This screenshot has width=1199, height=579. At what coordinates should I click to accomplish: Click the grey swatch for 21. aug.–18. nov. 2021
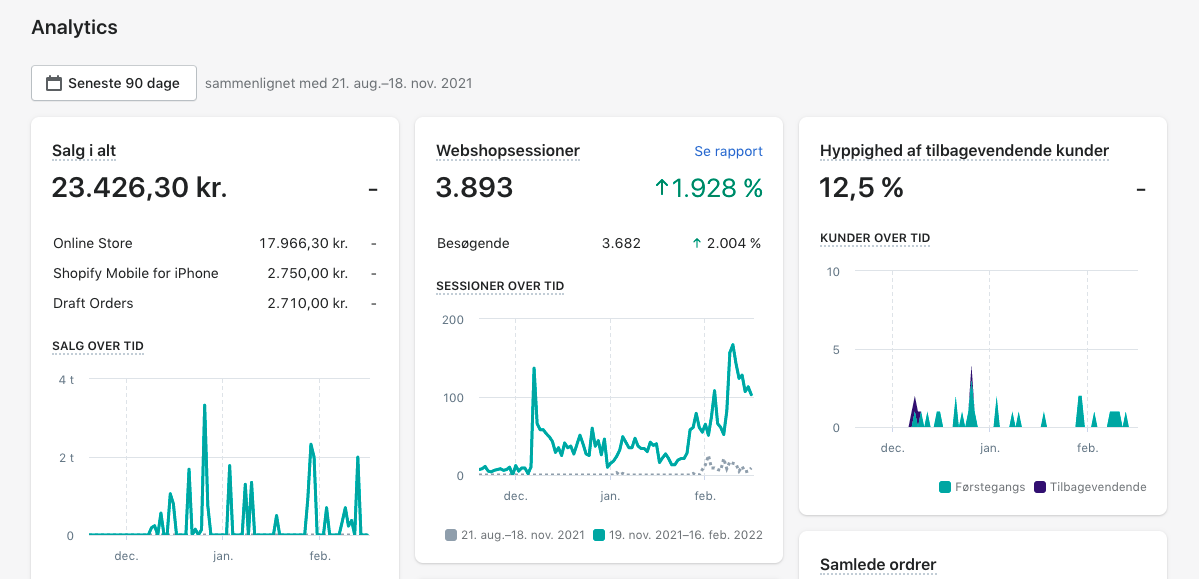click(451, 535)
